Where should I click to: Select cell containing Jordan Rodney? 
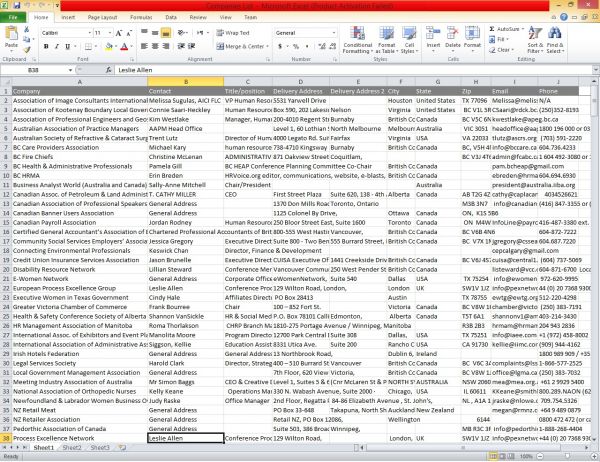(186, 223)
